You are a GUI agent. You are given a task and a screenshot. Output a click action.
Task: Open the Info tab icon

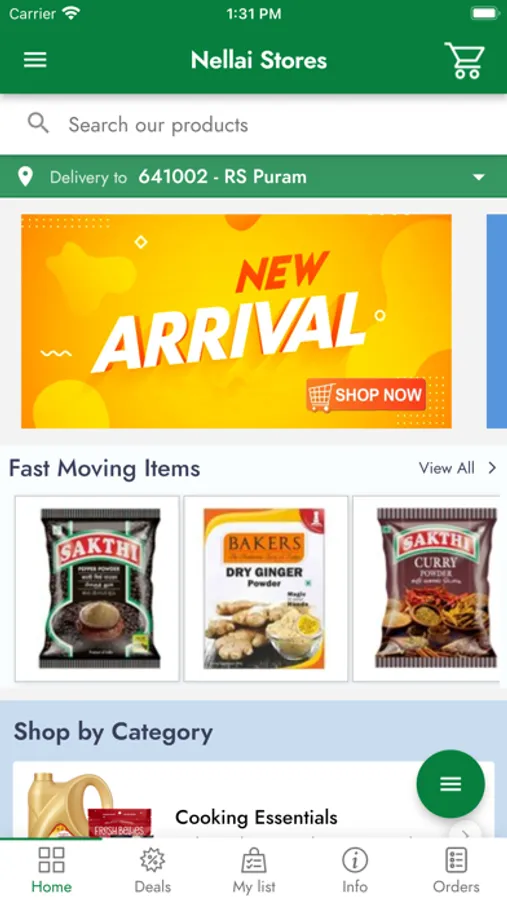[355, 860]
